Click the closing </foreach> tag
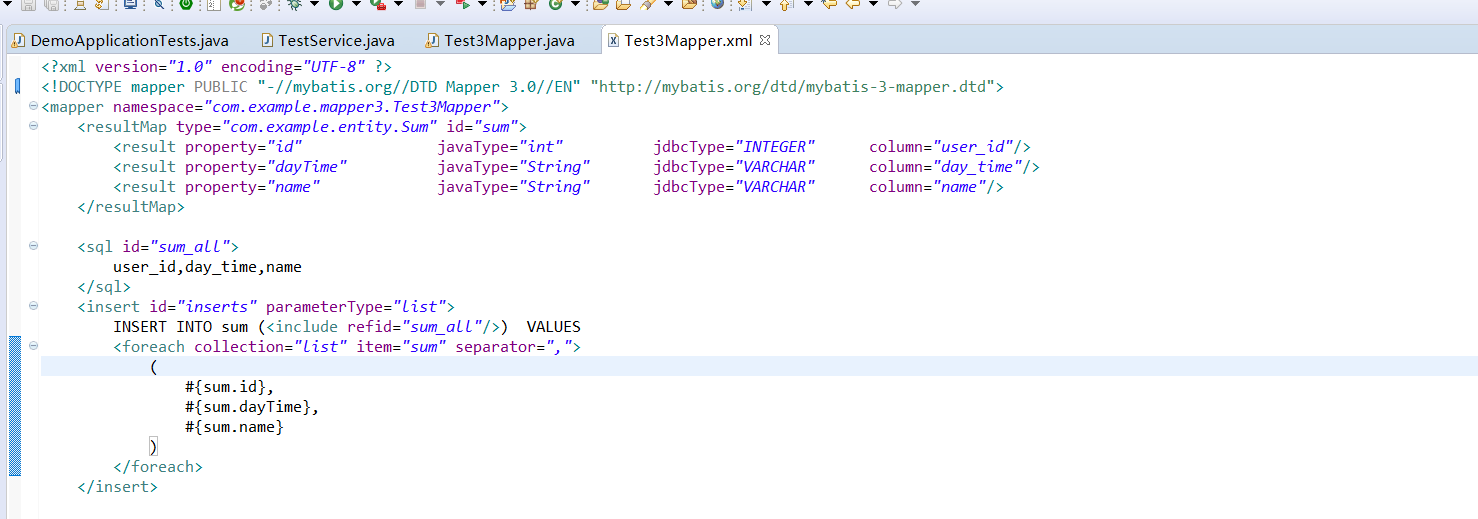 pos(158,467)
